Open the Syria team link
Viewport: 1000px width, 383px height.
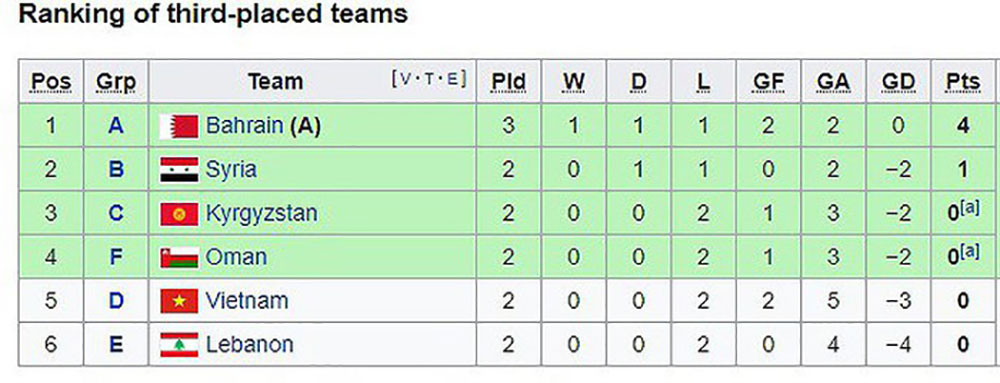231,170
